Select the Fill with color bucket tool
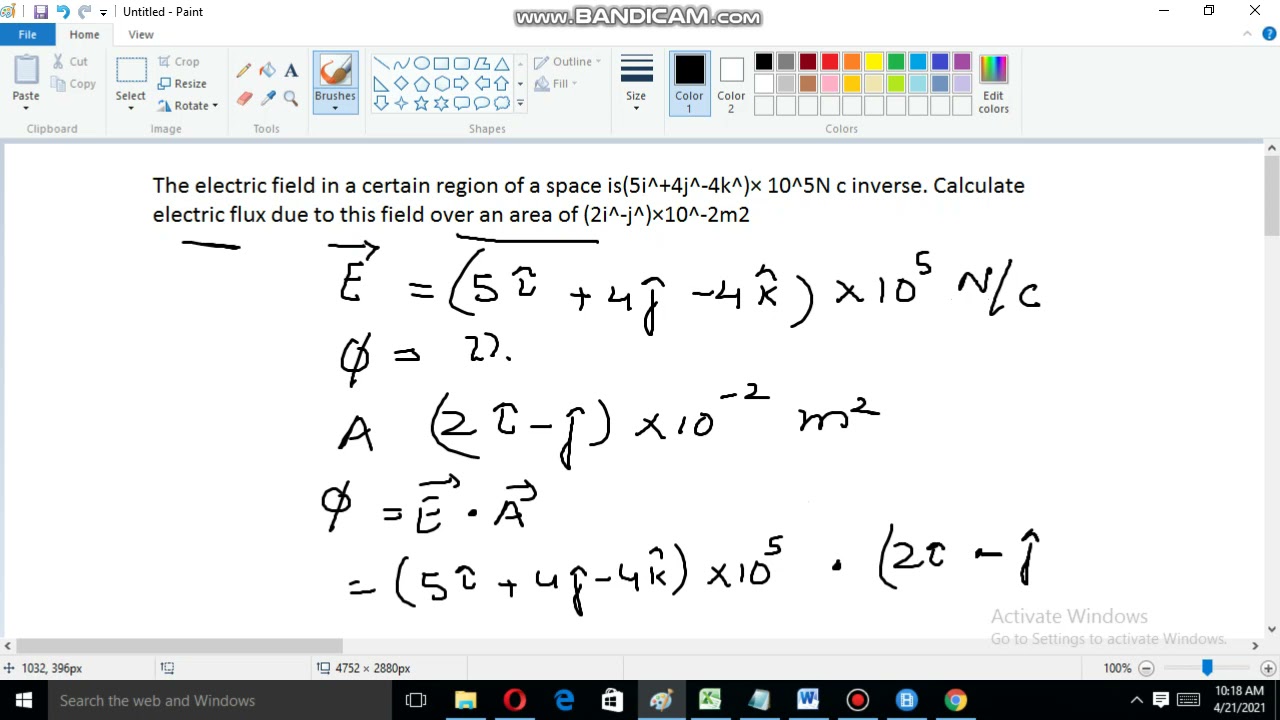Screen dimensions: 1280x720 pos(267,70)
